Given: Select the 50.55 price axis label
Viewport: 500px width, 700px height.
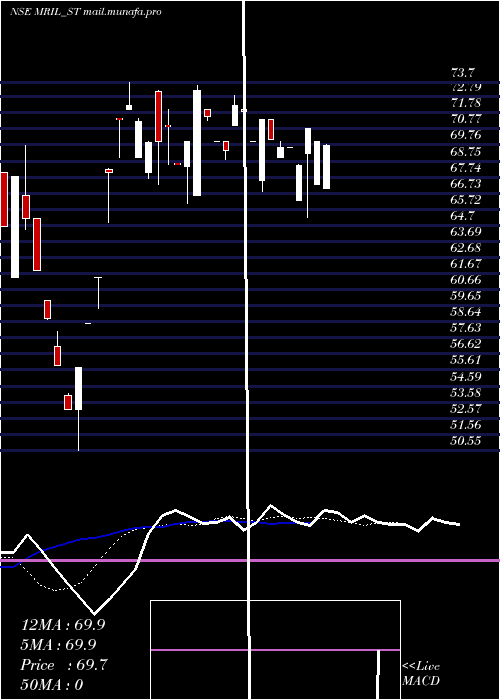Looking at the screenshot, I should point(466,441).
